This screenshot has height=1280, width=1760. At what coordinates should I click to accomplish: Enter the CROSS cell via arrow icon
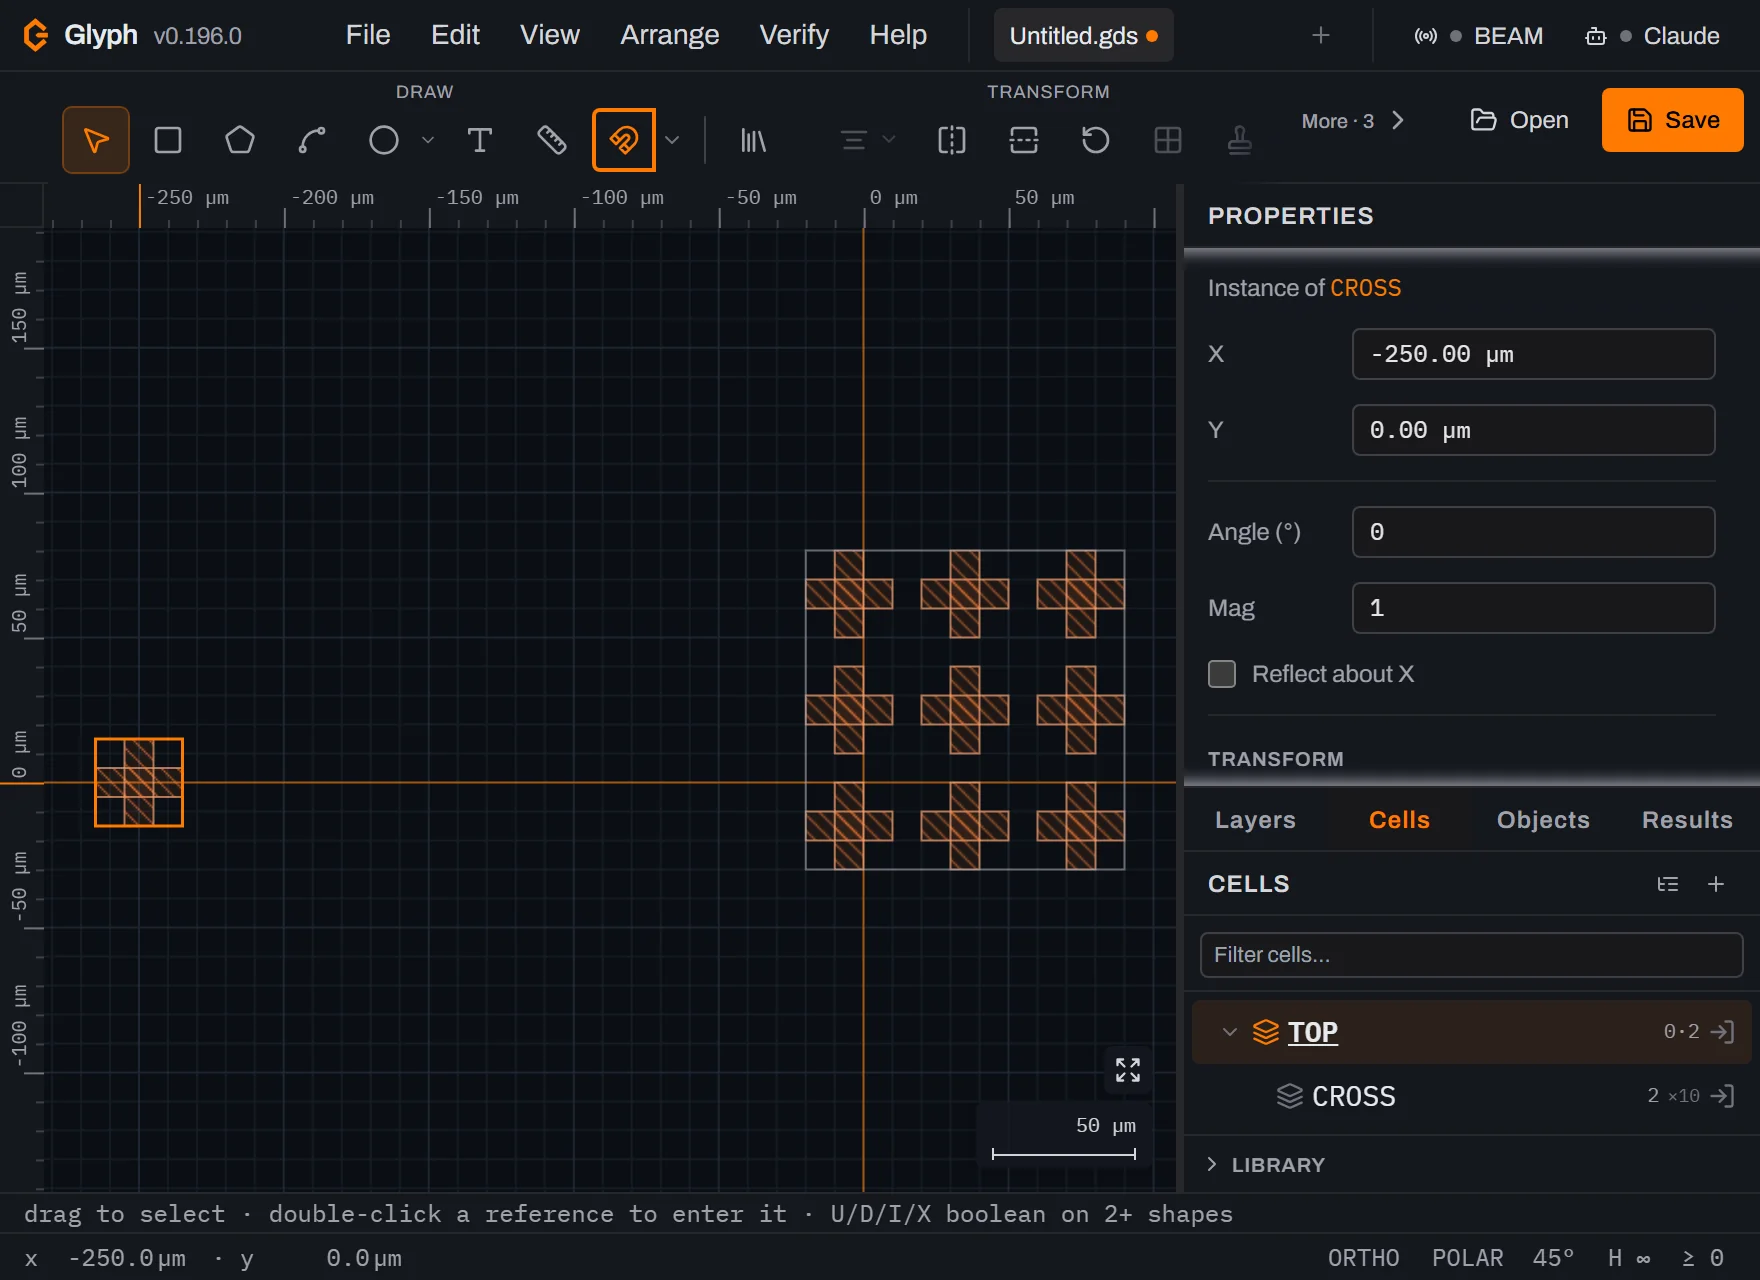click(1723, 1096)
